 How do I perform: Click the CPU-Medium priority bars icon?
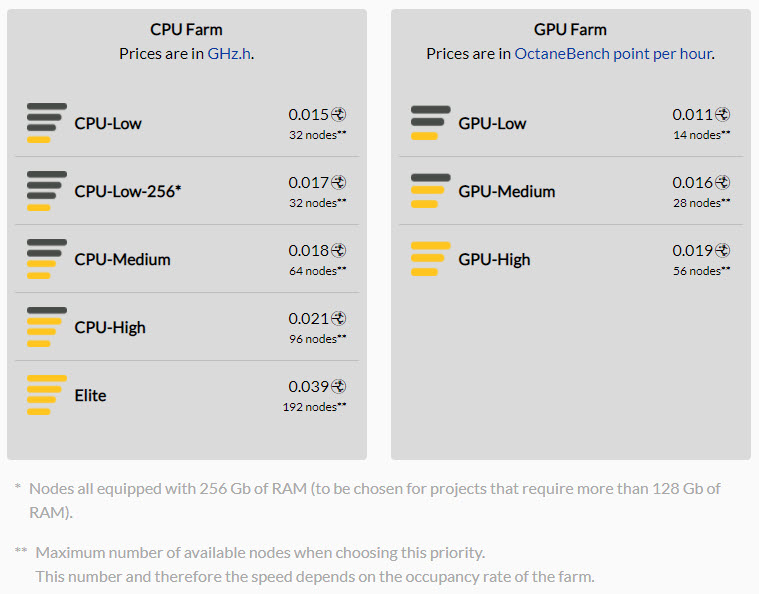tap(46, 259)
